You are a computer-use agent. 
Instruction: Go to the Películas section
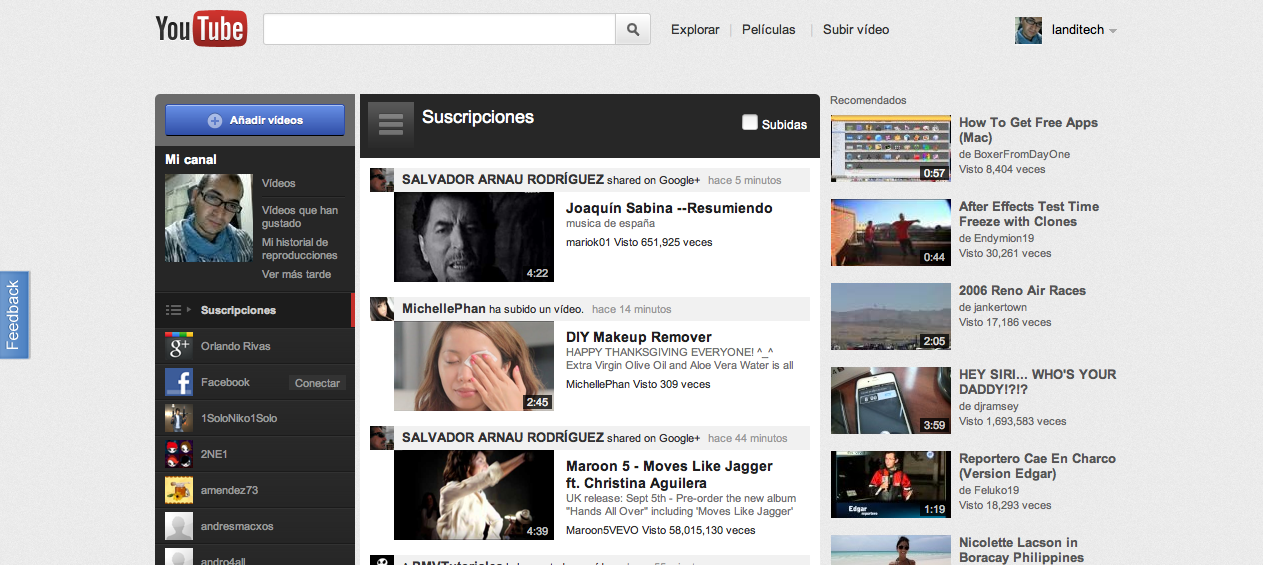click(x=768, y=30)
